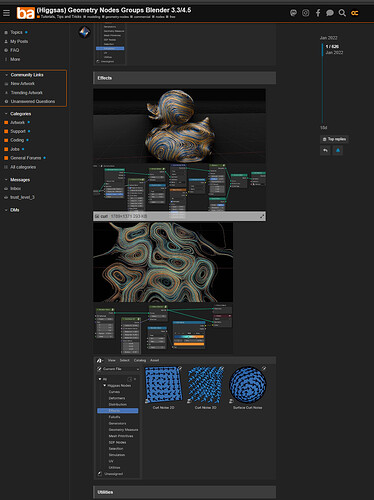Open the chat bubble icon
This screenshot has height=500, width=374.
pos(330,13)
